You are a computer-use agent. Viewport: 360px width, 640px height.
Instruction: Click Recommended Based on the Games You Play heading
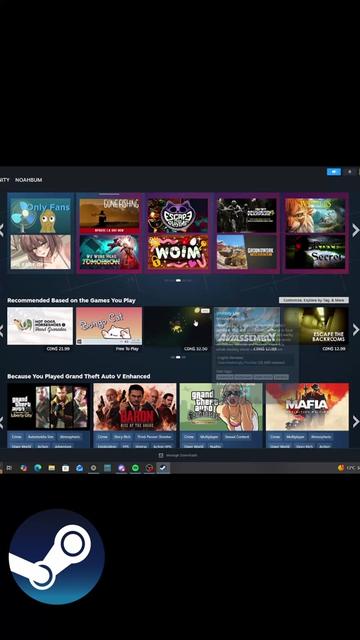[x=71, y=300]
